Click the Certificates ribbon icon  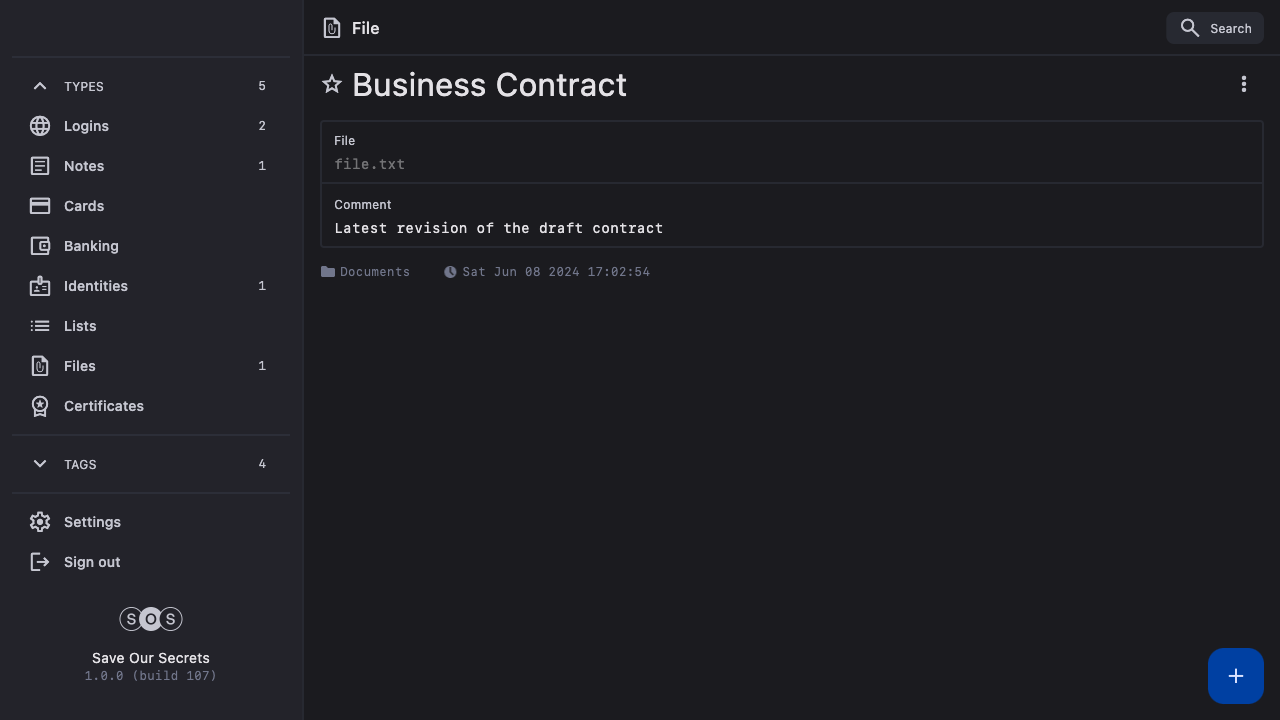(x=40, y=406)
